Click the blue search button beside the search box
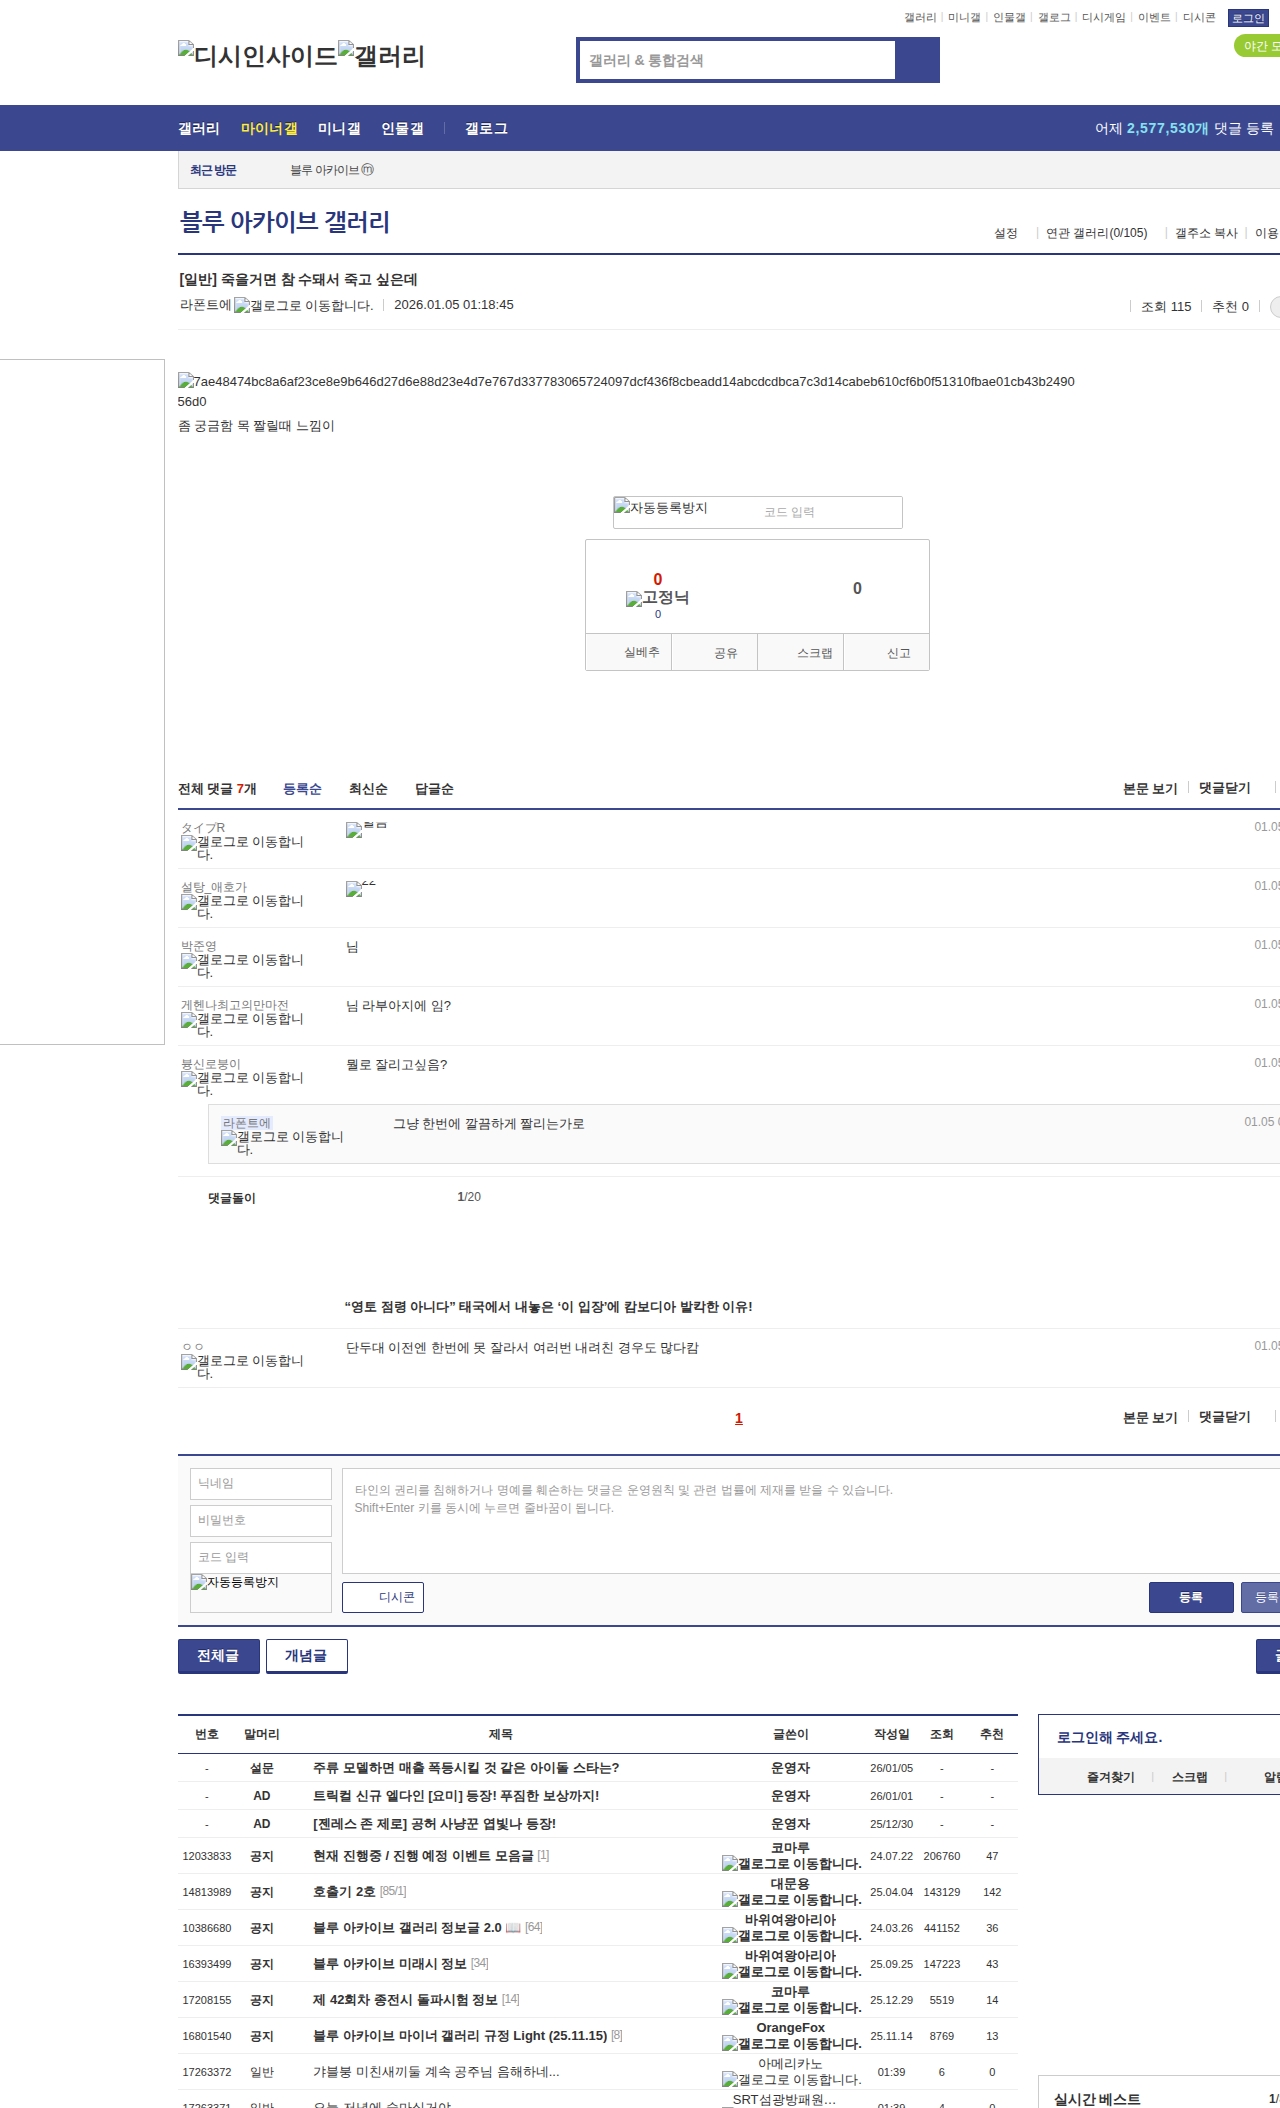 tap(917, 60)
